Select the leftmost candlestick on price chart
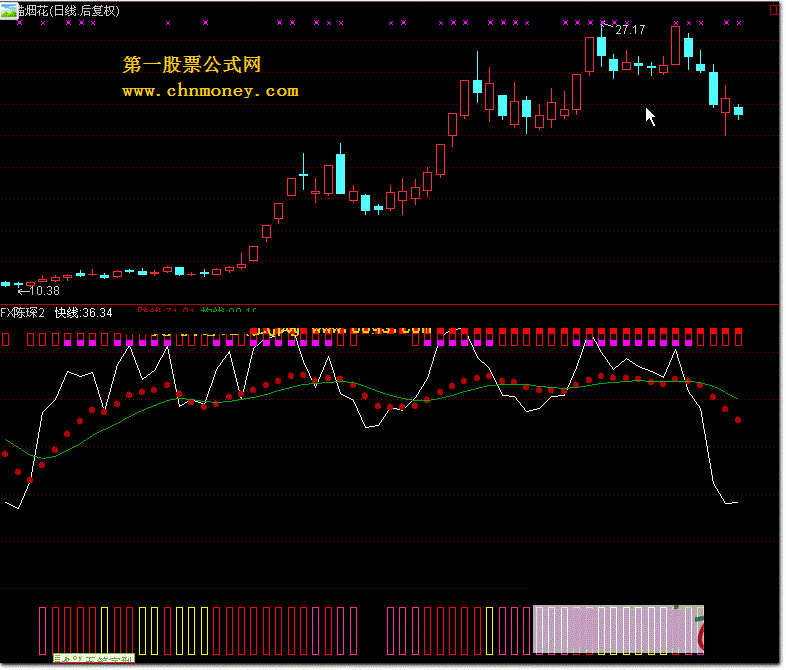Viewport: 786px width, 670px height. coord(6,284)
